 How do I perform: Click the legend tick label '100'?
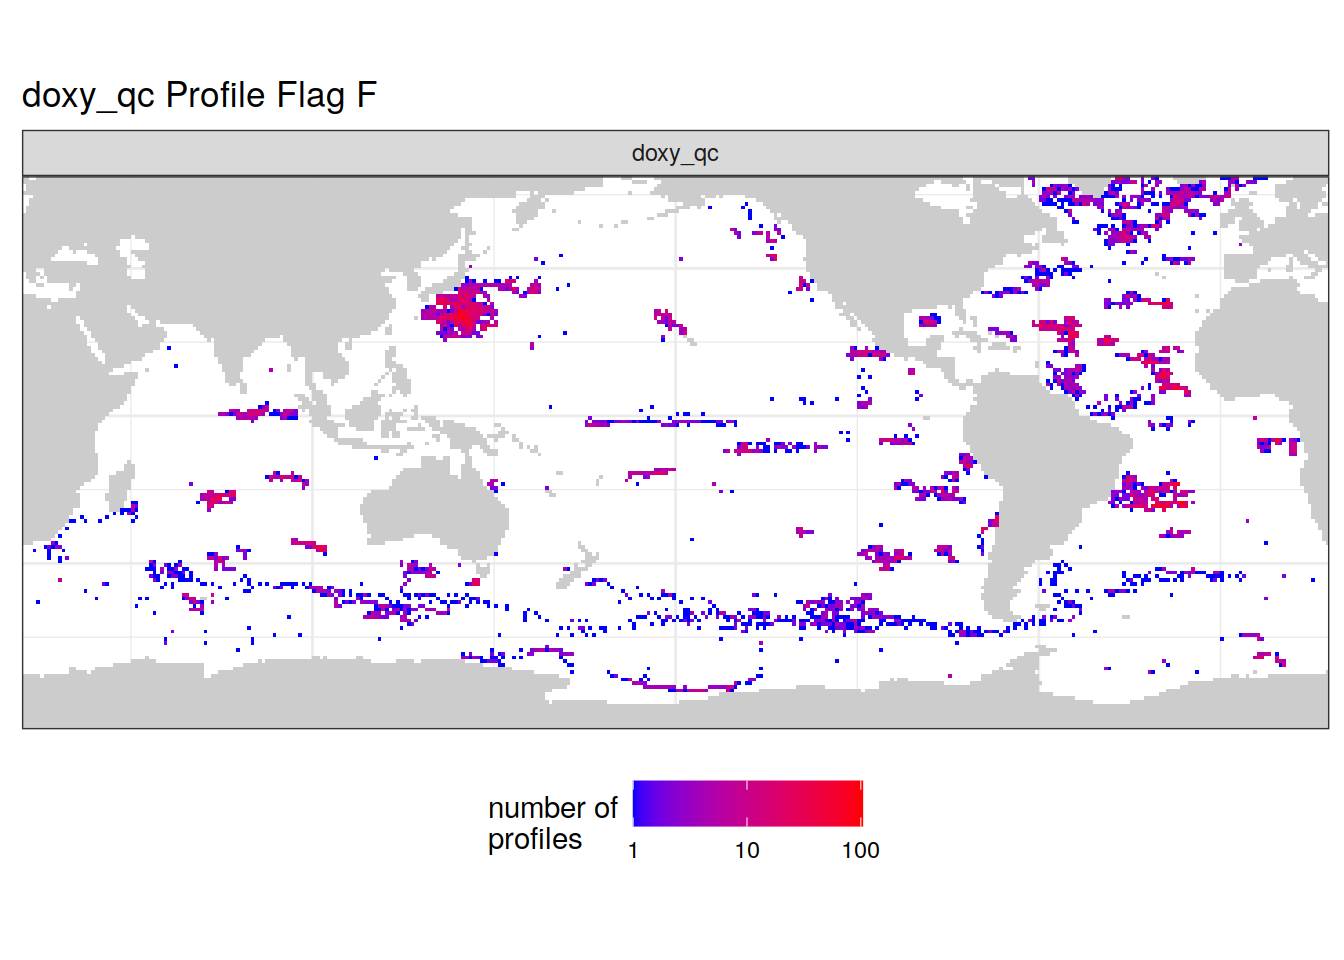click(860, 850)
